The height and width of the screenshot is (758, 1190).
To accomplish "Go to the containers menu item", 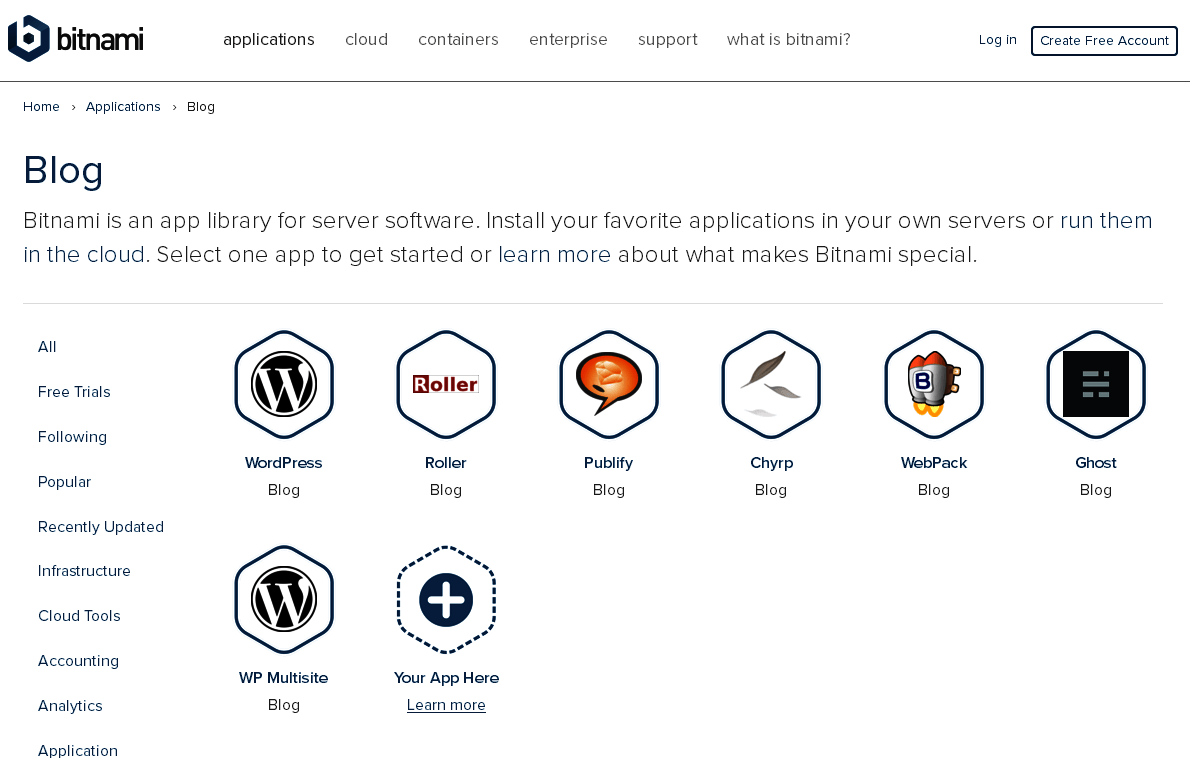I will [x=458, y=40].
